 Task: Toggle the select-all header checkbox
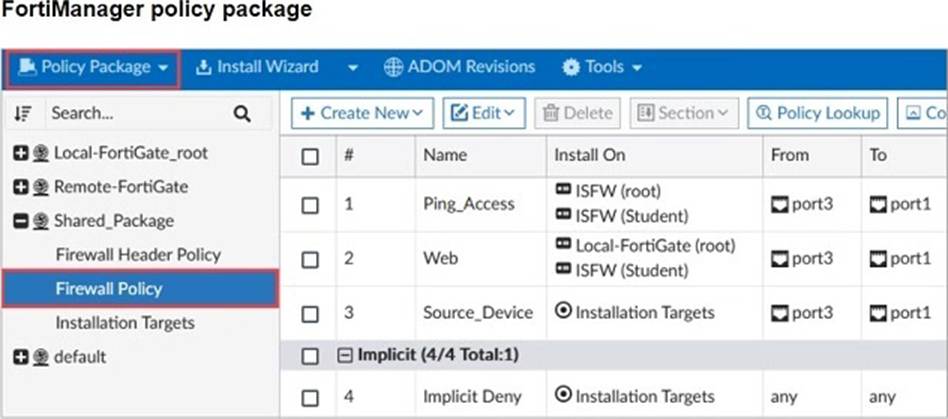point(310,157)
